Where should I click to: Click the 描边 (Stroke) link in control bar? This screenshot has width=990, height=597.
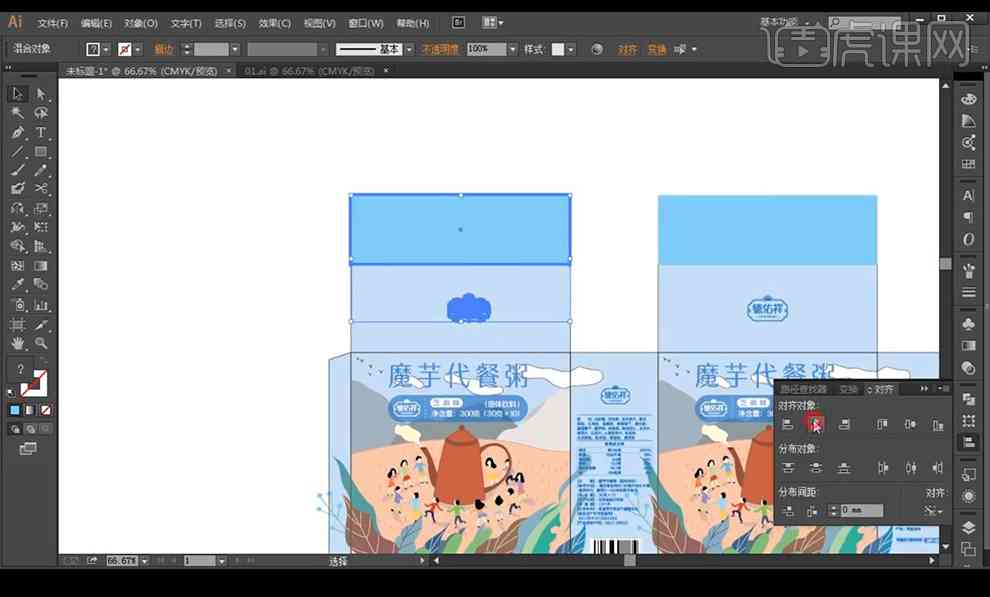pyautogui.click(x=164, y=49)
